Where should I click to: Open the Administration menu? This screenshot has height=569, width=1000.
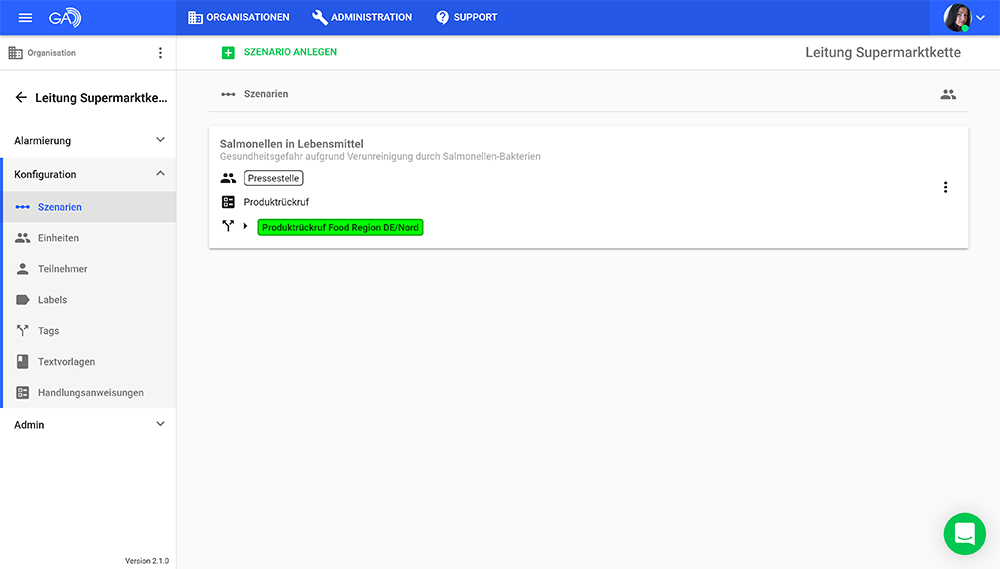point(362,17)
